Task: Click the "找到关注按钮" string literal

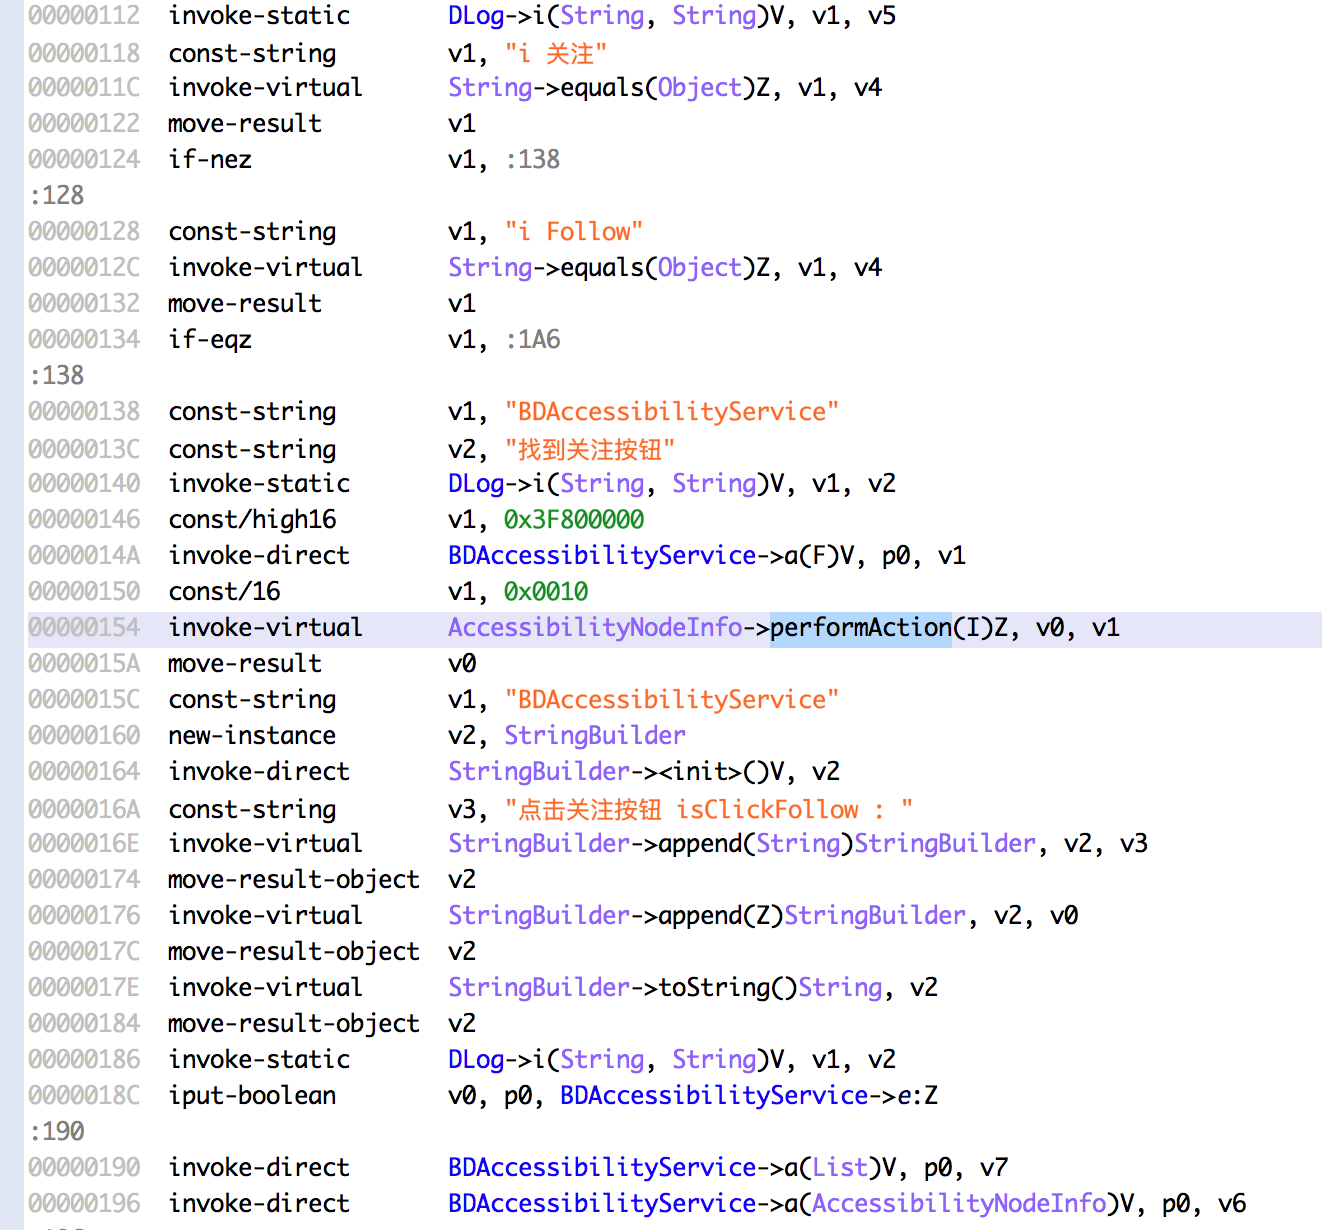Action: (589, 449)
